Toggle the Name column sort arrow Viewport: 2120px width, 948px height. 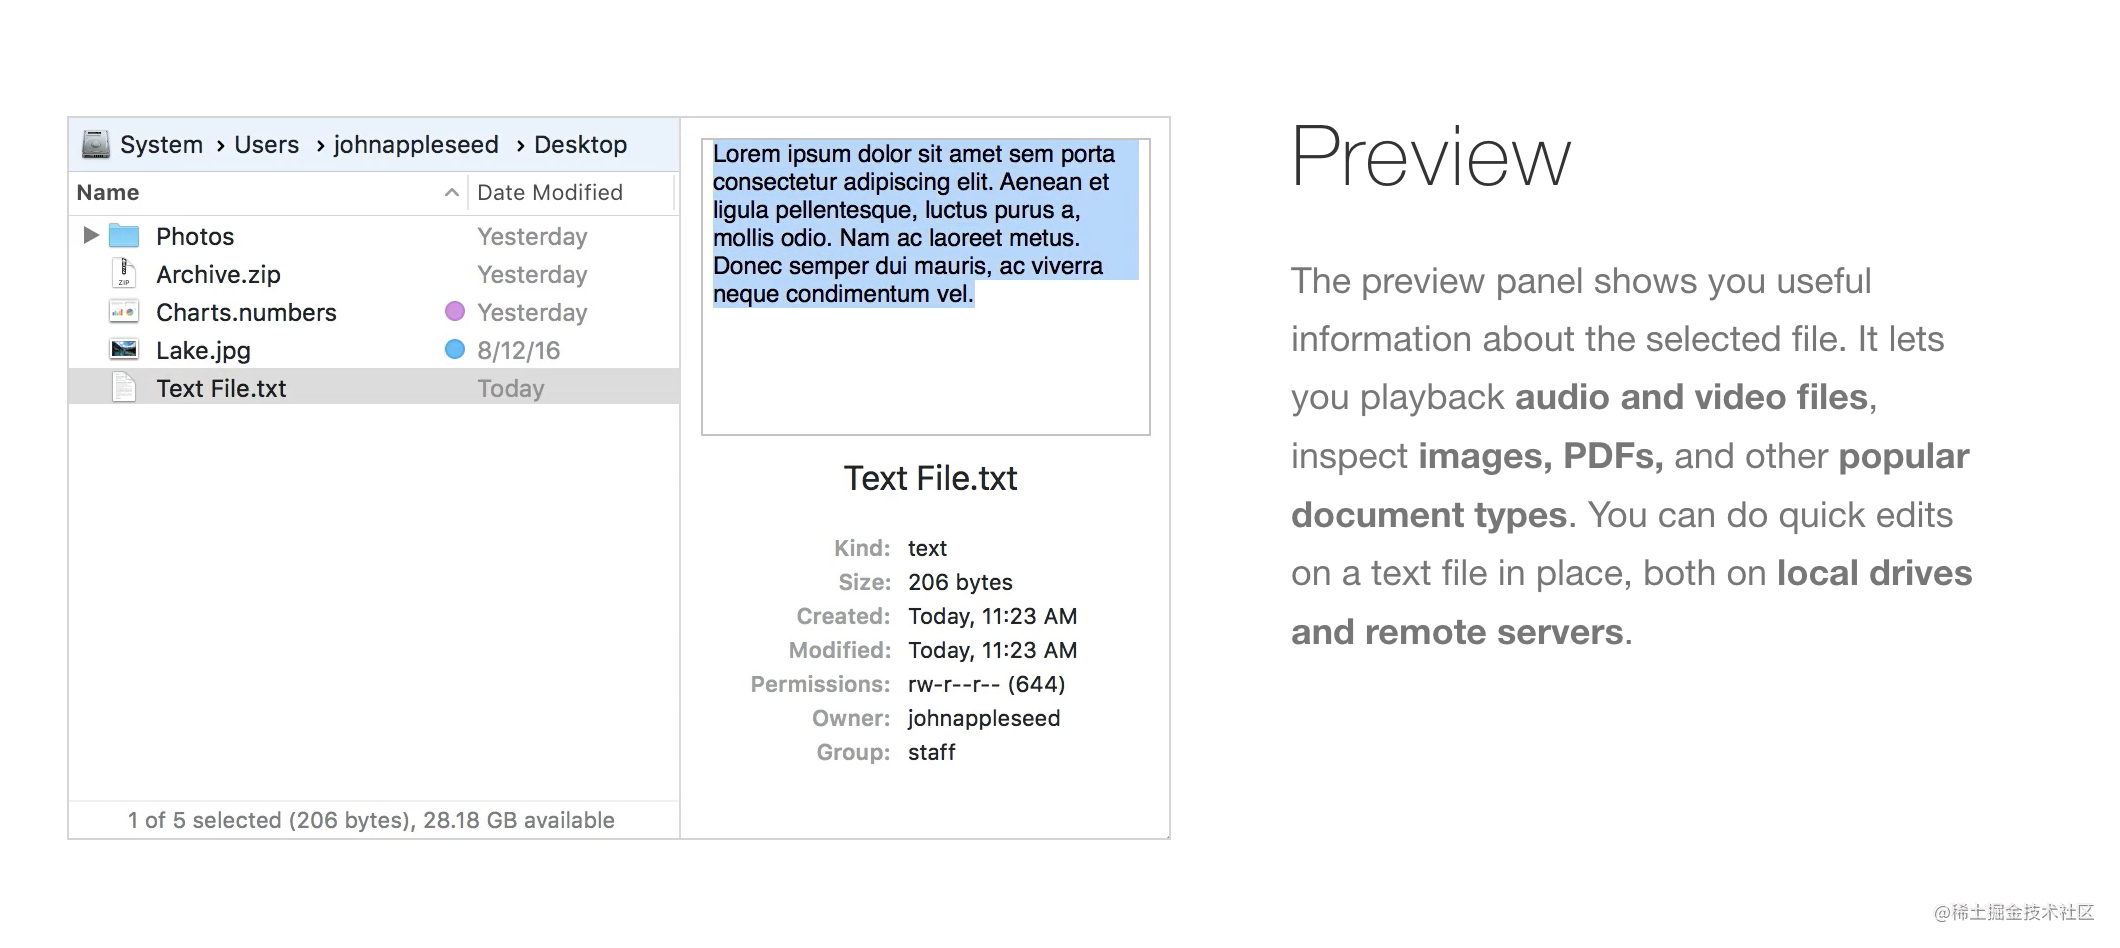point(452,192)
